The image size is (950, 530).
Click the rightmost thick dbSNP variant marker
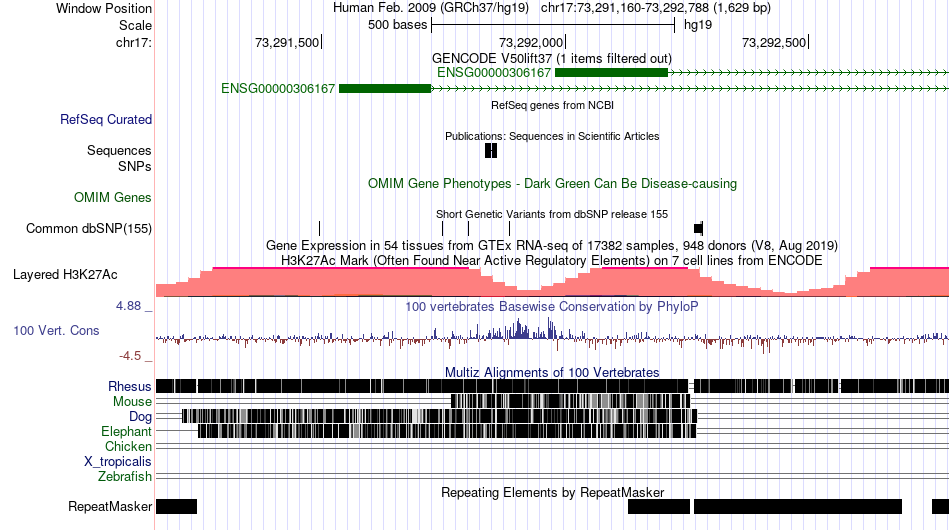(x=699, y=228)
